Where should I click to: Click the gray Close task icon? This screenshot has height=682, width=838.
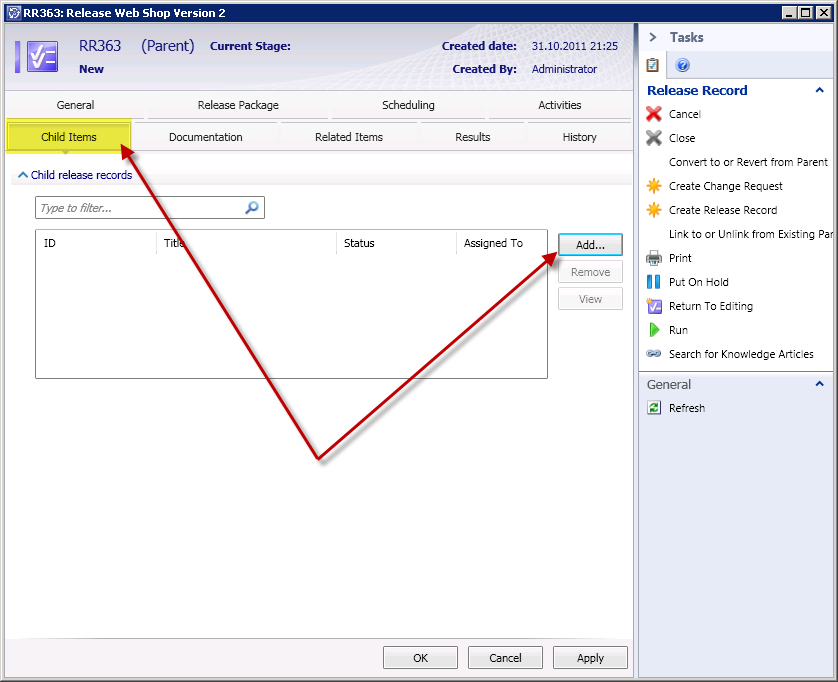click(654, 138)
